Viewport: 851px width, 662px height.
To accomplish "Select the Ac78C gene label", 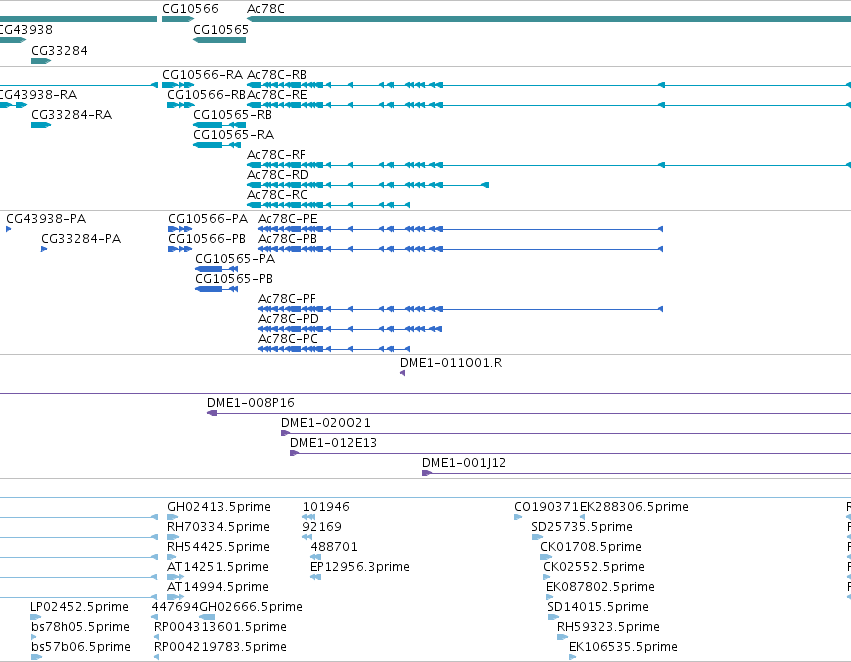I will (x=266, y=9).
